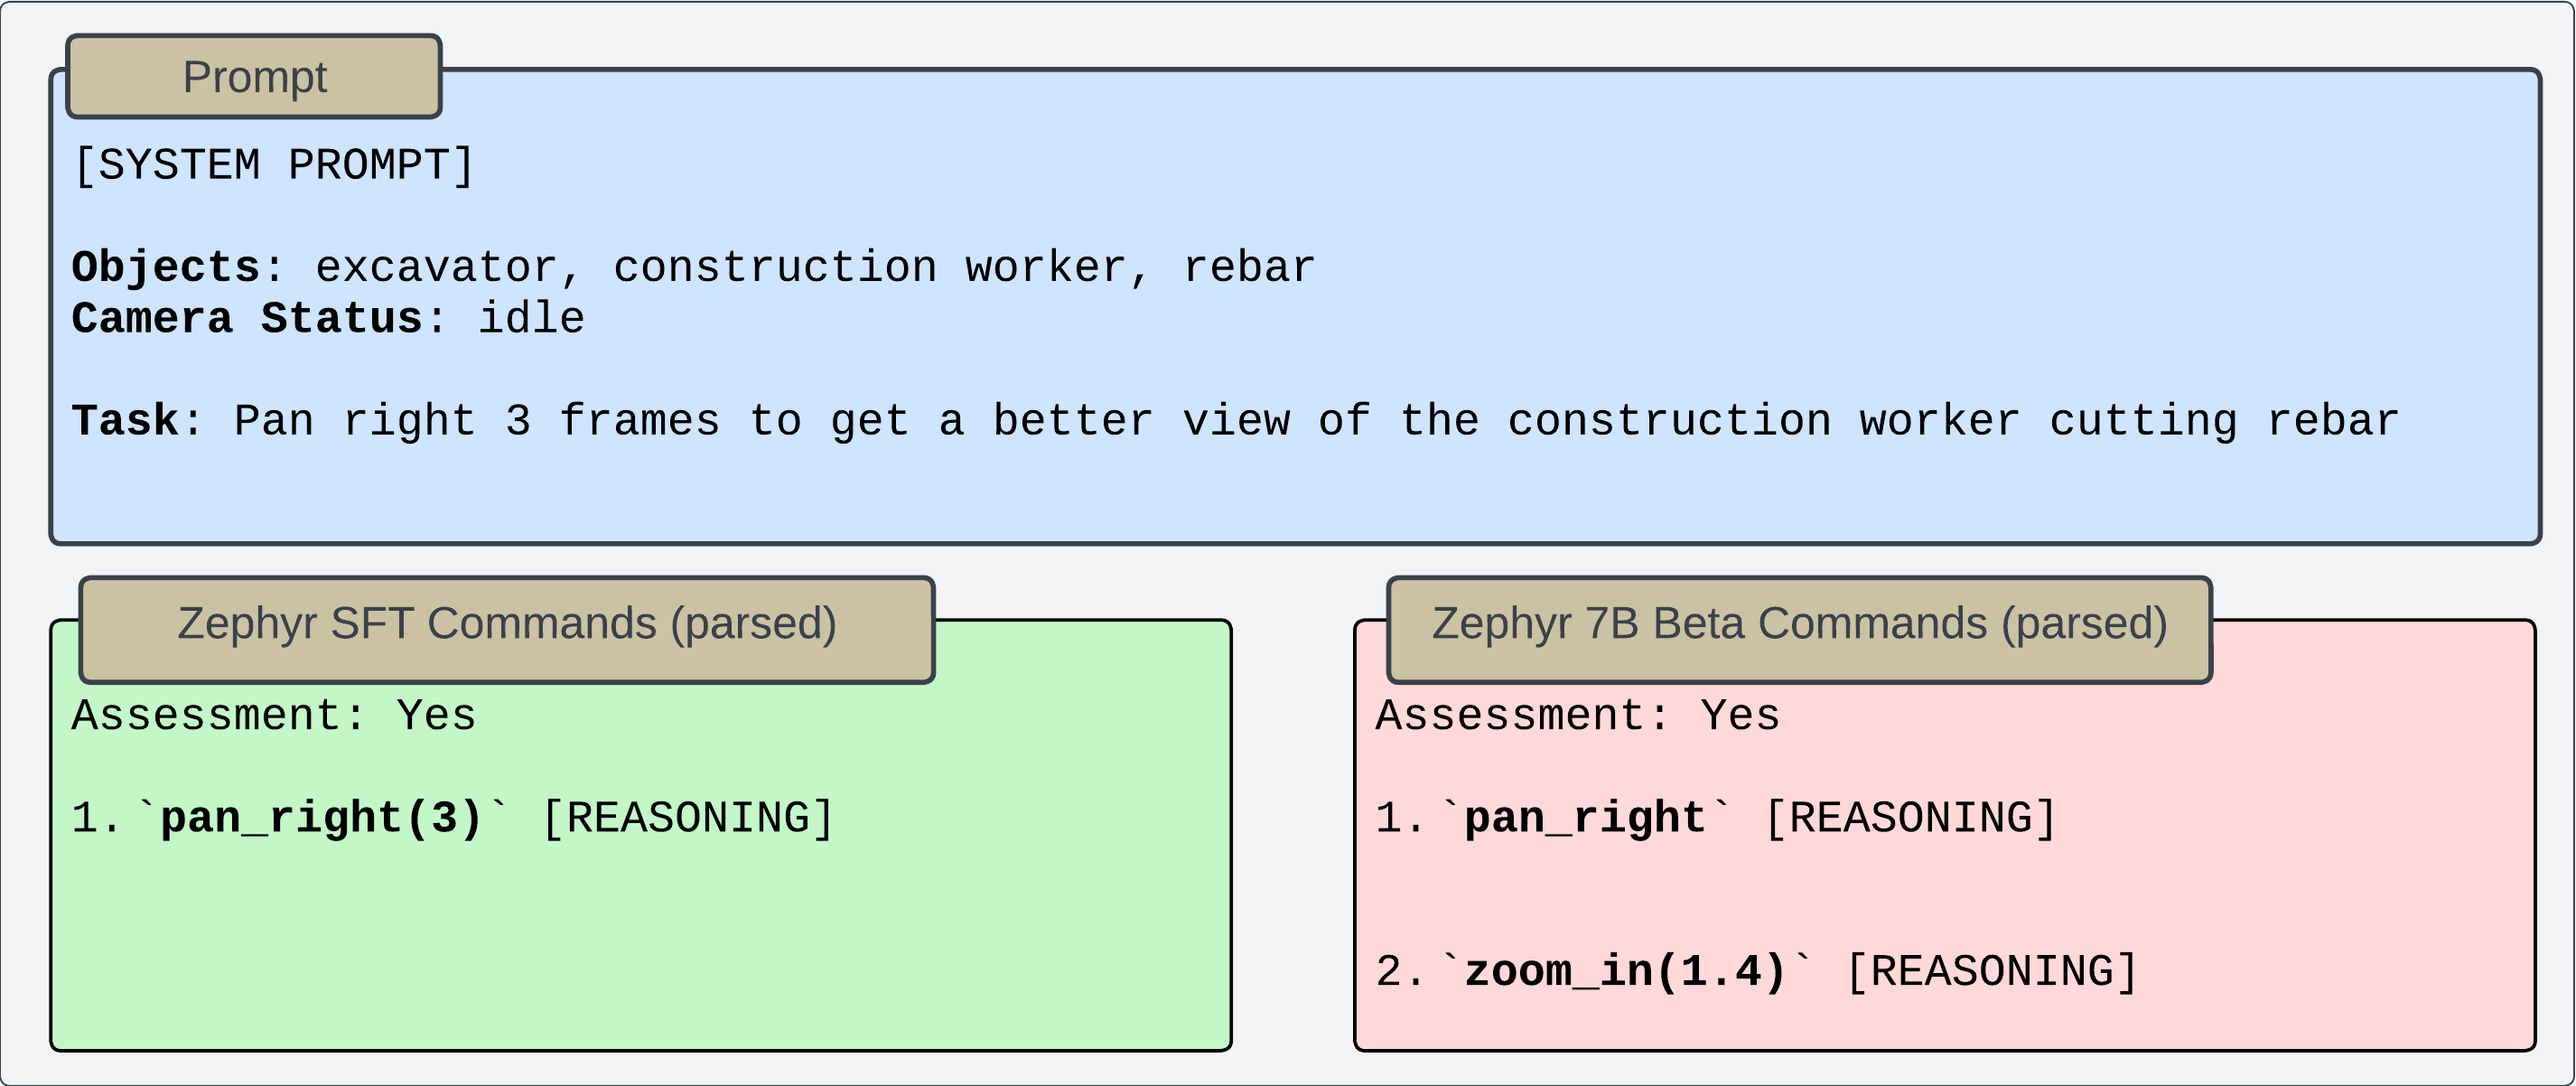Image resolution: width=2576 pixels, height=1086 pixels.
Task: Click the bold Objects label
Action: [166, 268]
